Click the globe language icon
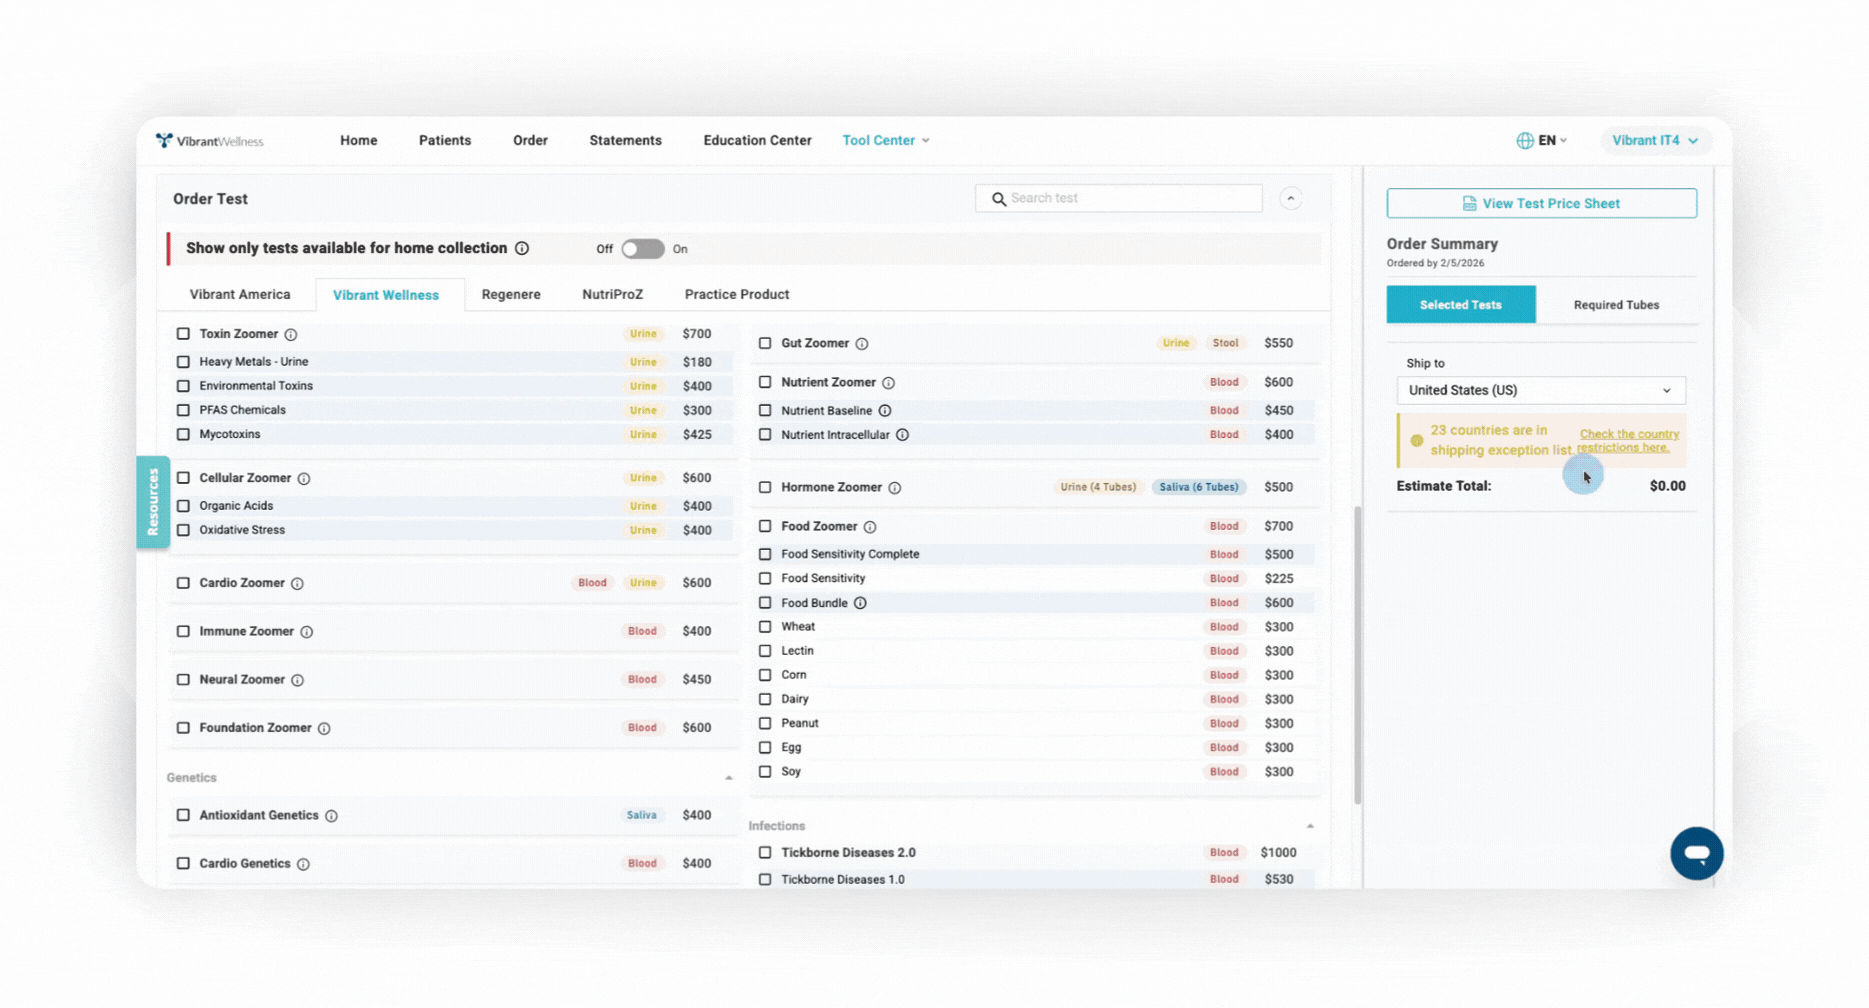1869x1008 pixels. tap(1524, 141)
